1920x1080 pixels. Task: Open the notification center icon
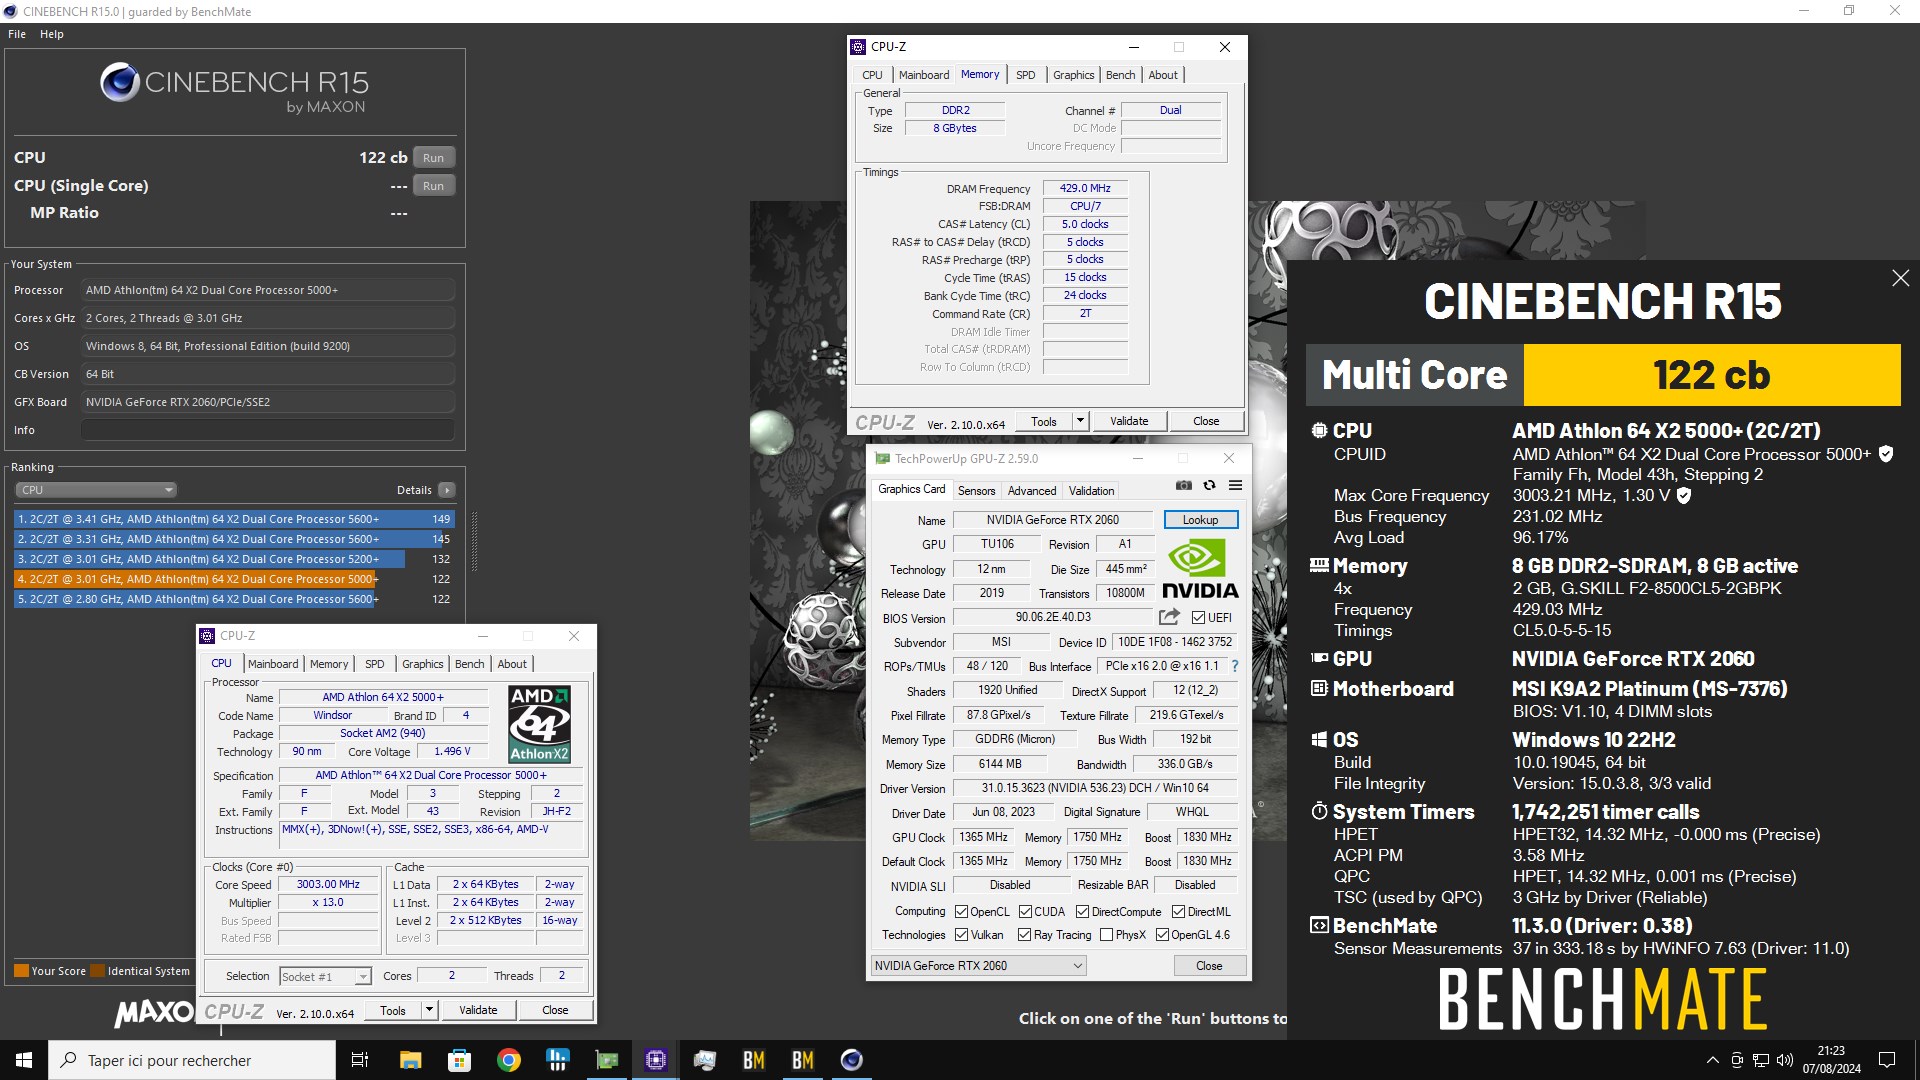(x=1887, y=1060)
